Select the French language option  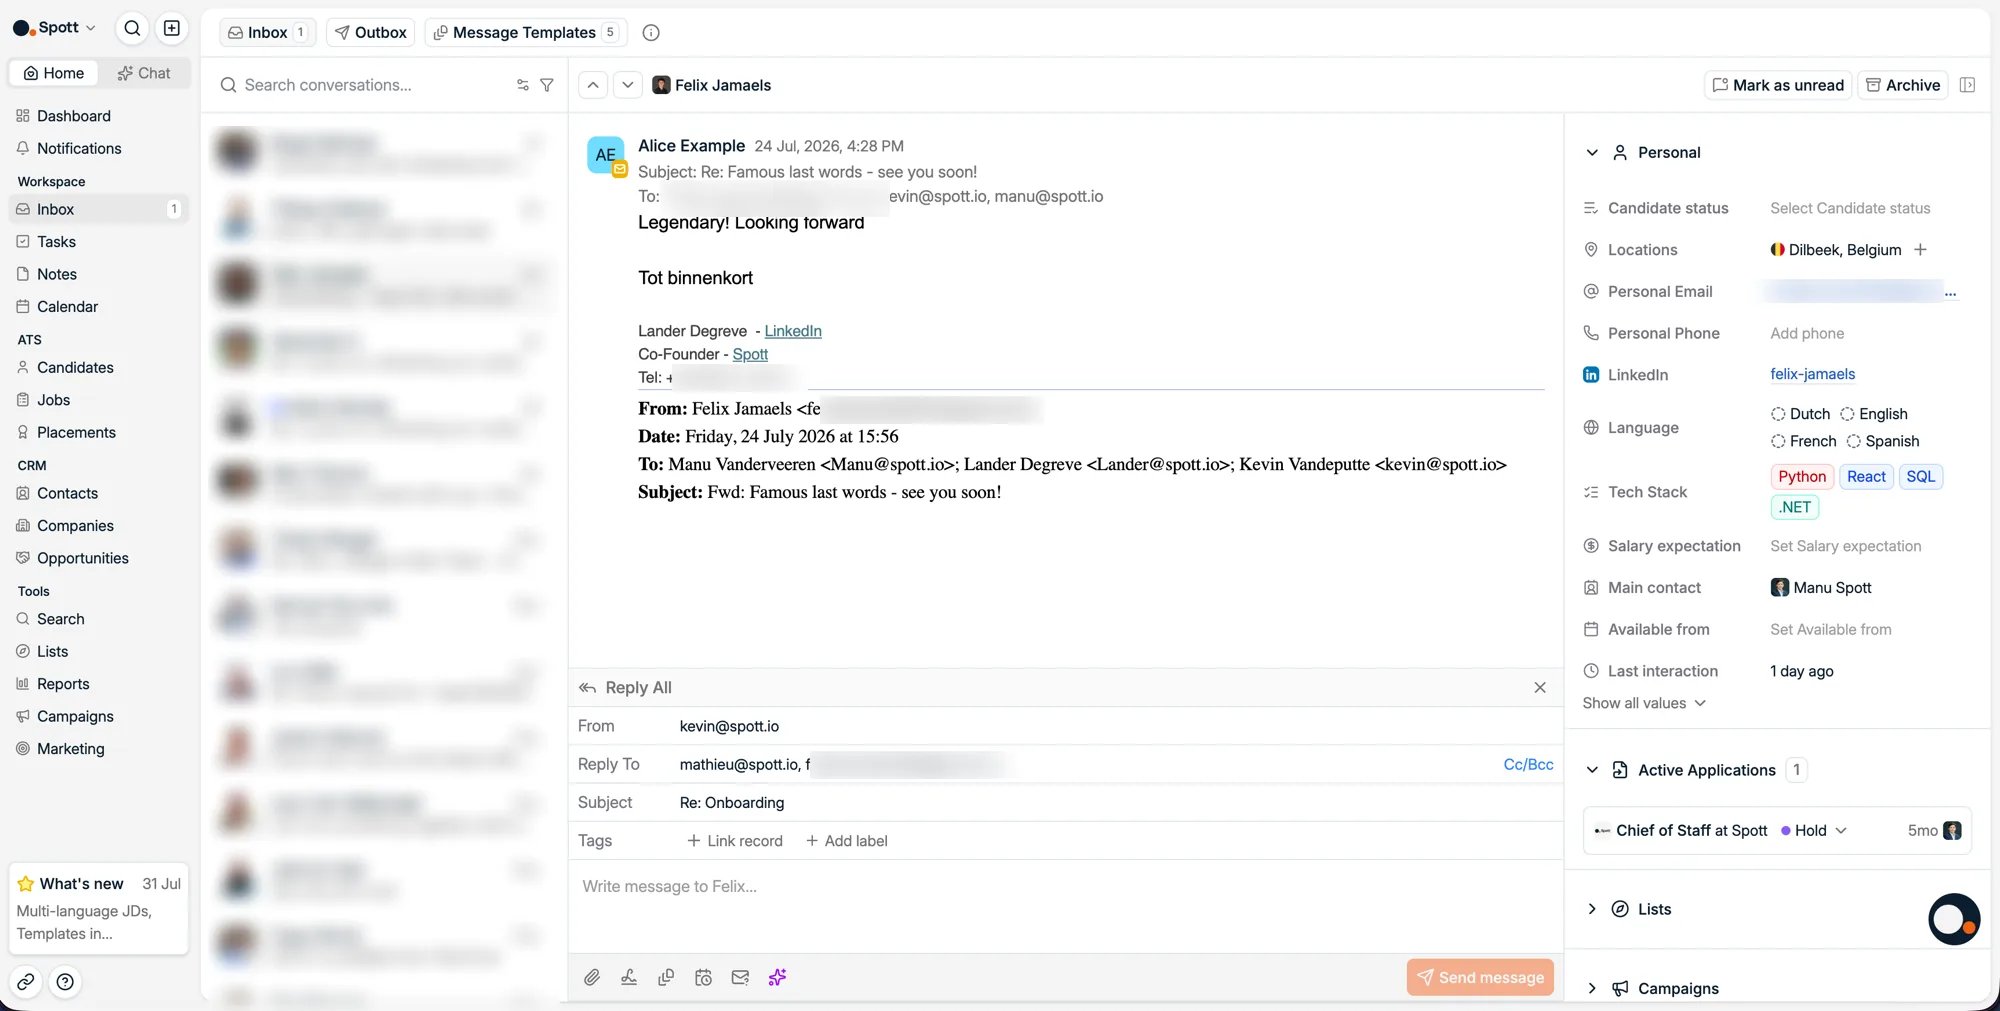[1803, 441]
